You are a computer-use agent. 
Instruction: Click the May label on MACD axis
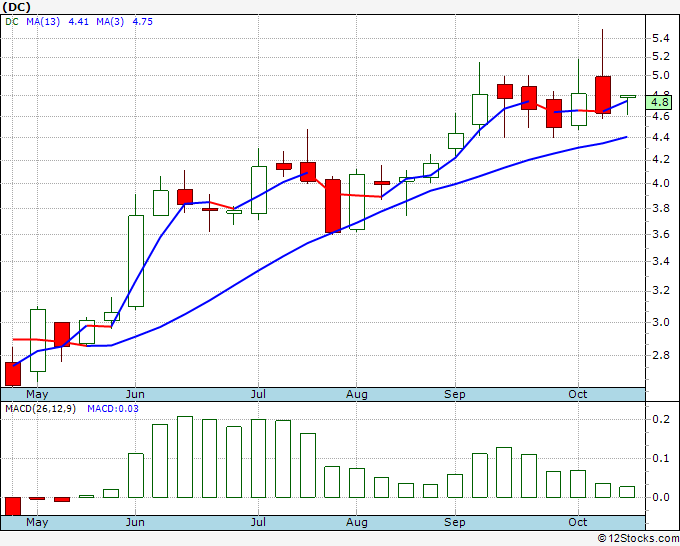tap(37, 522)
